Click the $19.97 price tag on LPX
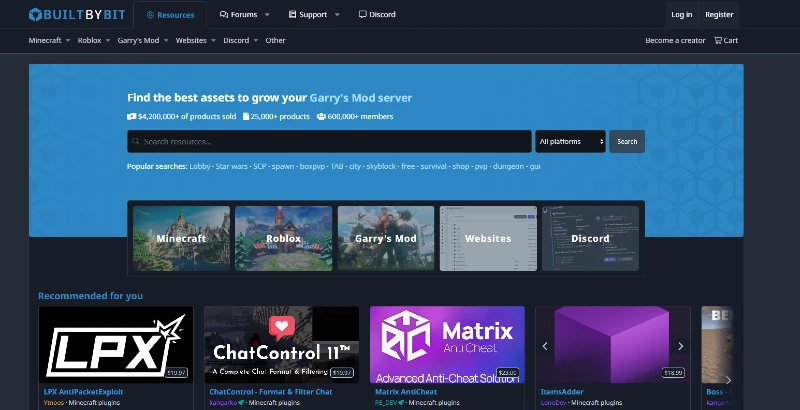The height and width of the screenshot is (410, 800). click(176, 373)
